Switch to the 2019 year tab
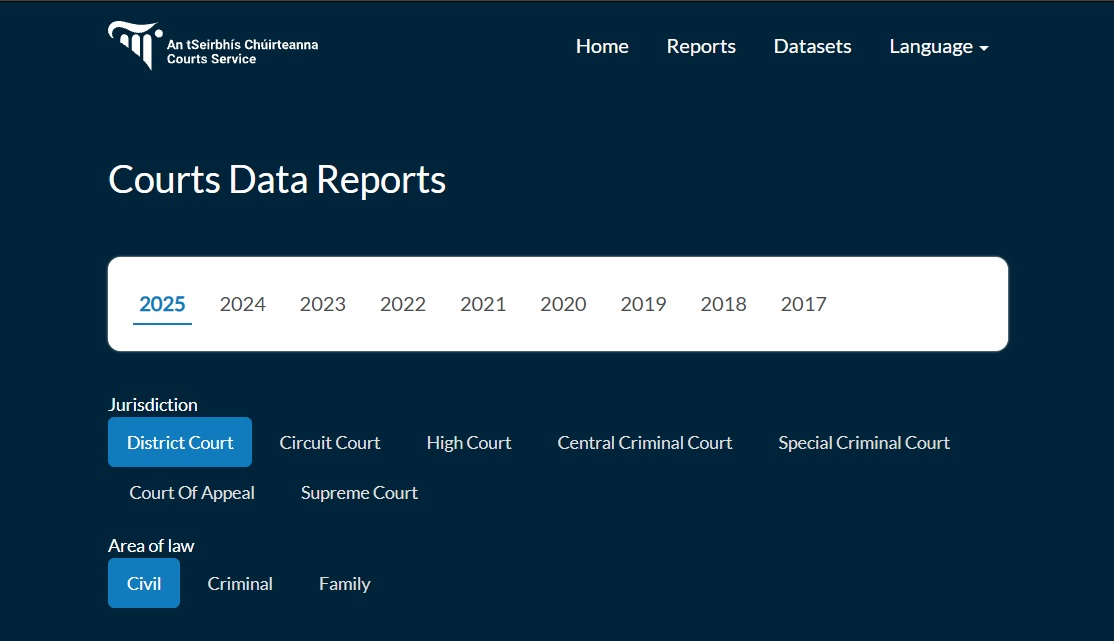 [644, 304]
